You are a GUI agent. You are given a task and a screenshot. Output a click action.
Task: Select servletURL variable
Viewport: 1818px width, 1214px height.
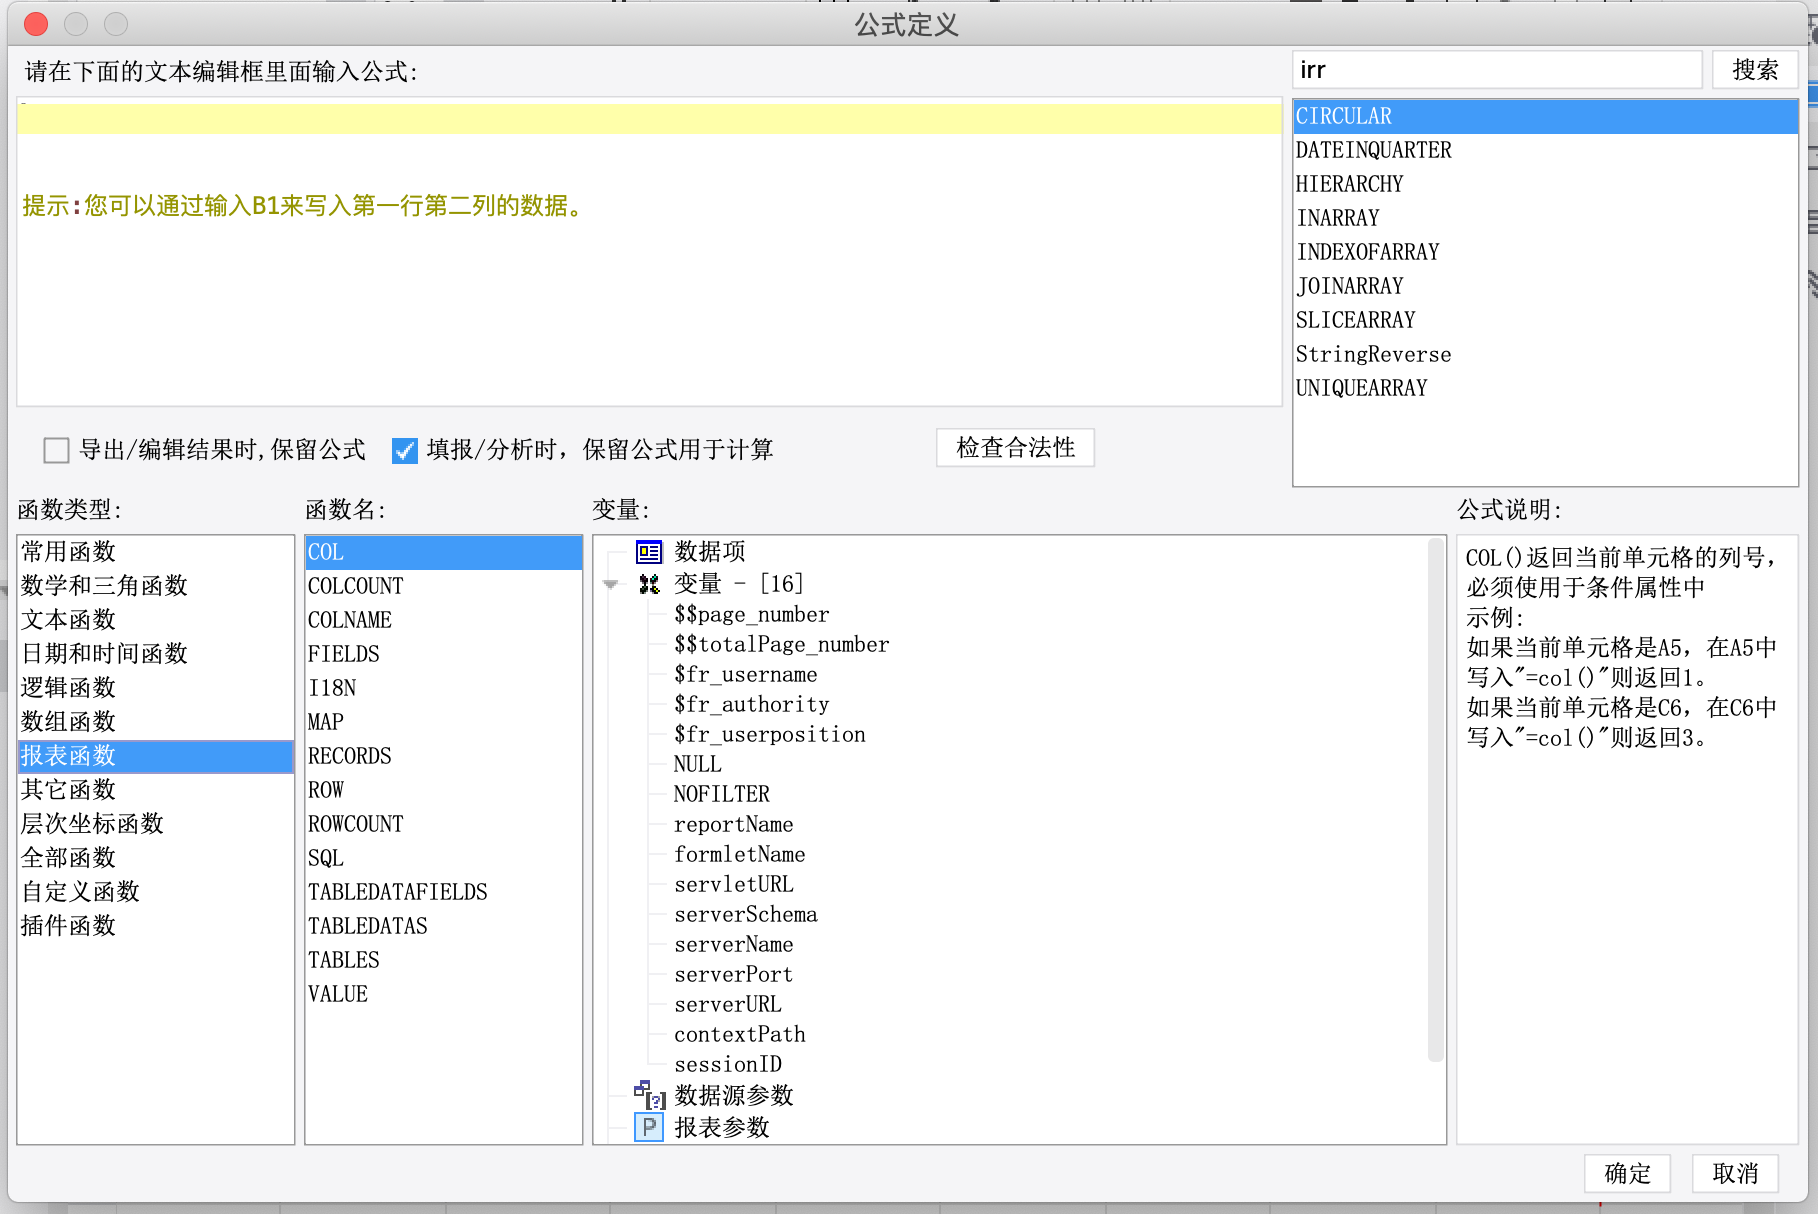pyautogui.click(x=733, y=884)
